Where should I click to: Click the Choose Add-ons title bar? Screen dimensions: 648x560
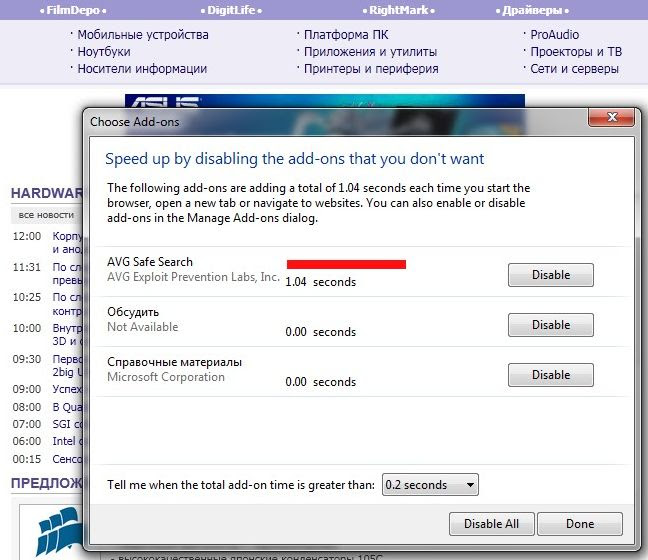click(337, 122)
